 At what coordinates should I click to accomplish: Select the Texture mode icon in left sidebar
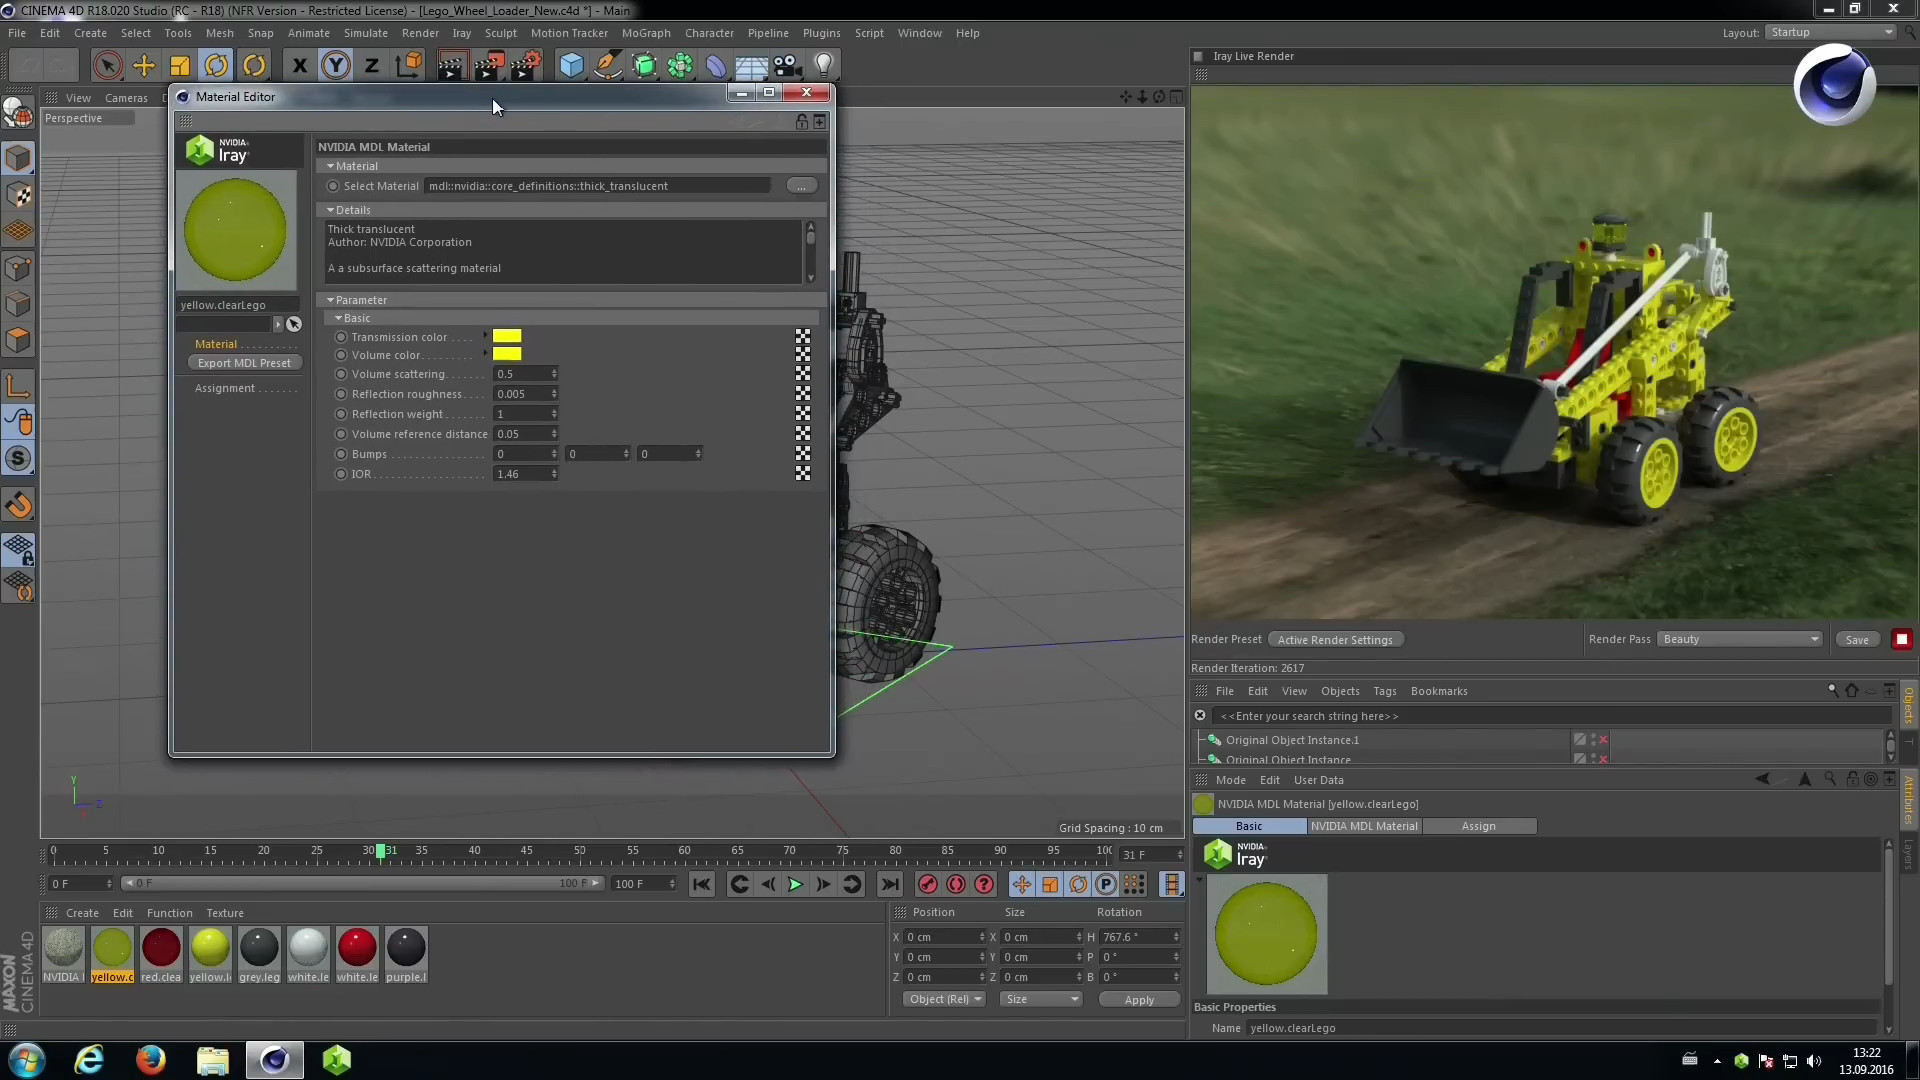pos(18,194)
